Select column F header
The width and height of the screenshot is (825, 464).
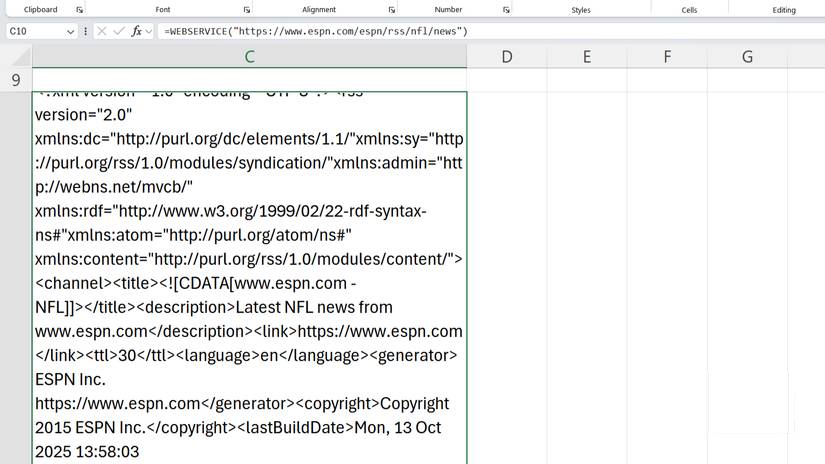click(x=667, y=56)
